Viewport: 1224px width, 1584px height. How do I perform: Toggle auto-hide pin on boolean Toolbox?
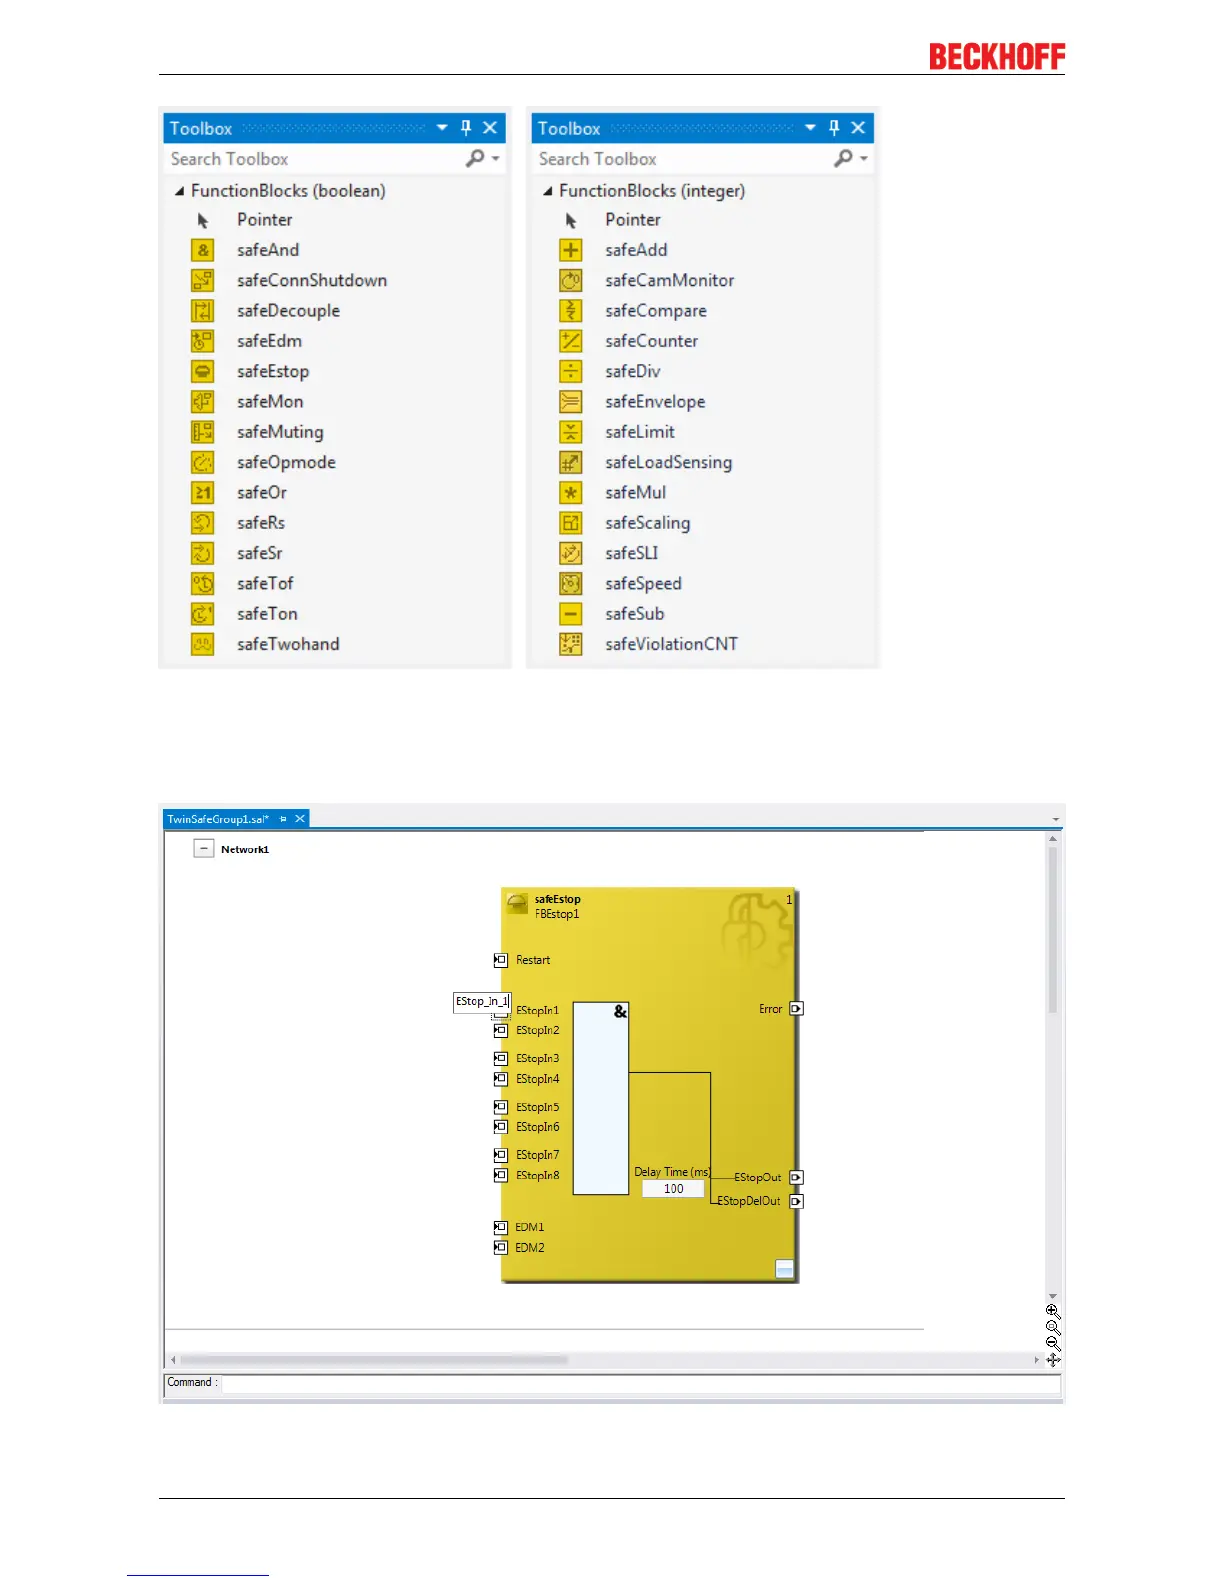pyautogui.click(x=466, y=128)
